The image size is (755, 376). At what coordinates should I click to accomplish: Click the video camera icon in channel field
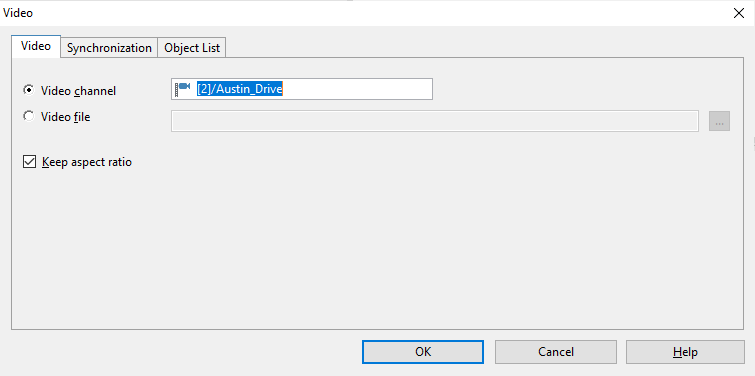pos(182,89)
